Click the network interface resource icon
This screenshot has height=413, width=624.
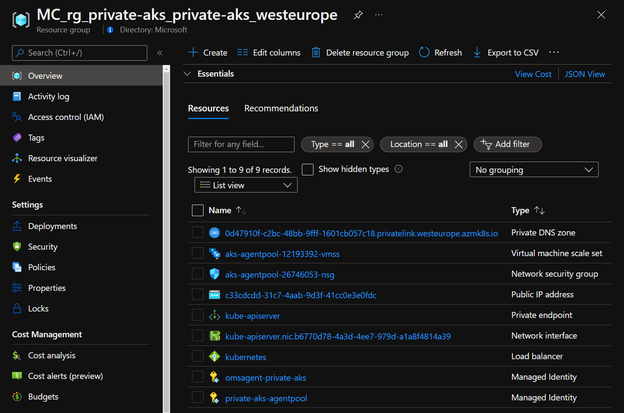click(x=214, y=336)
